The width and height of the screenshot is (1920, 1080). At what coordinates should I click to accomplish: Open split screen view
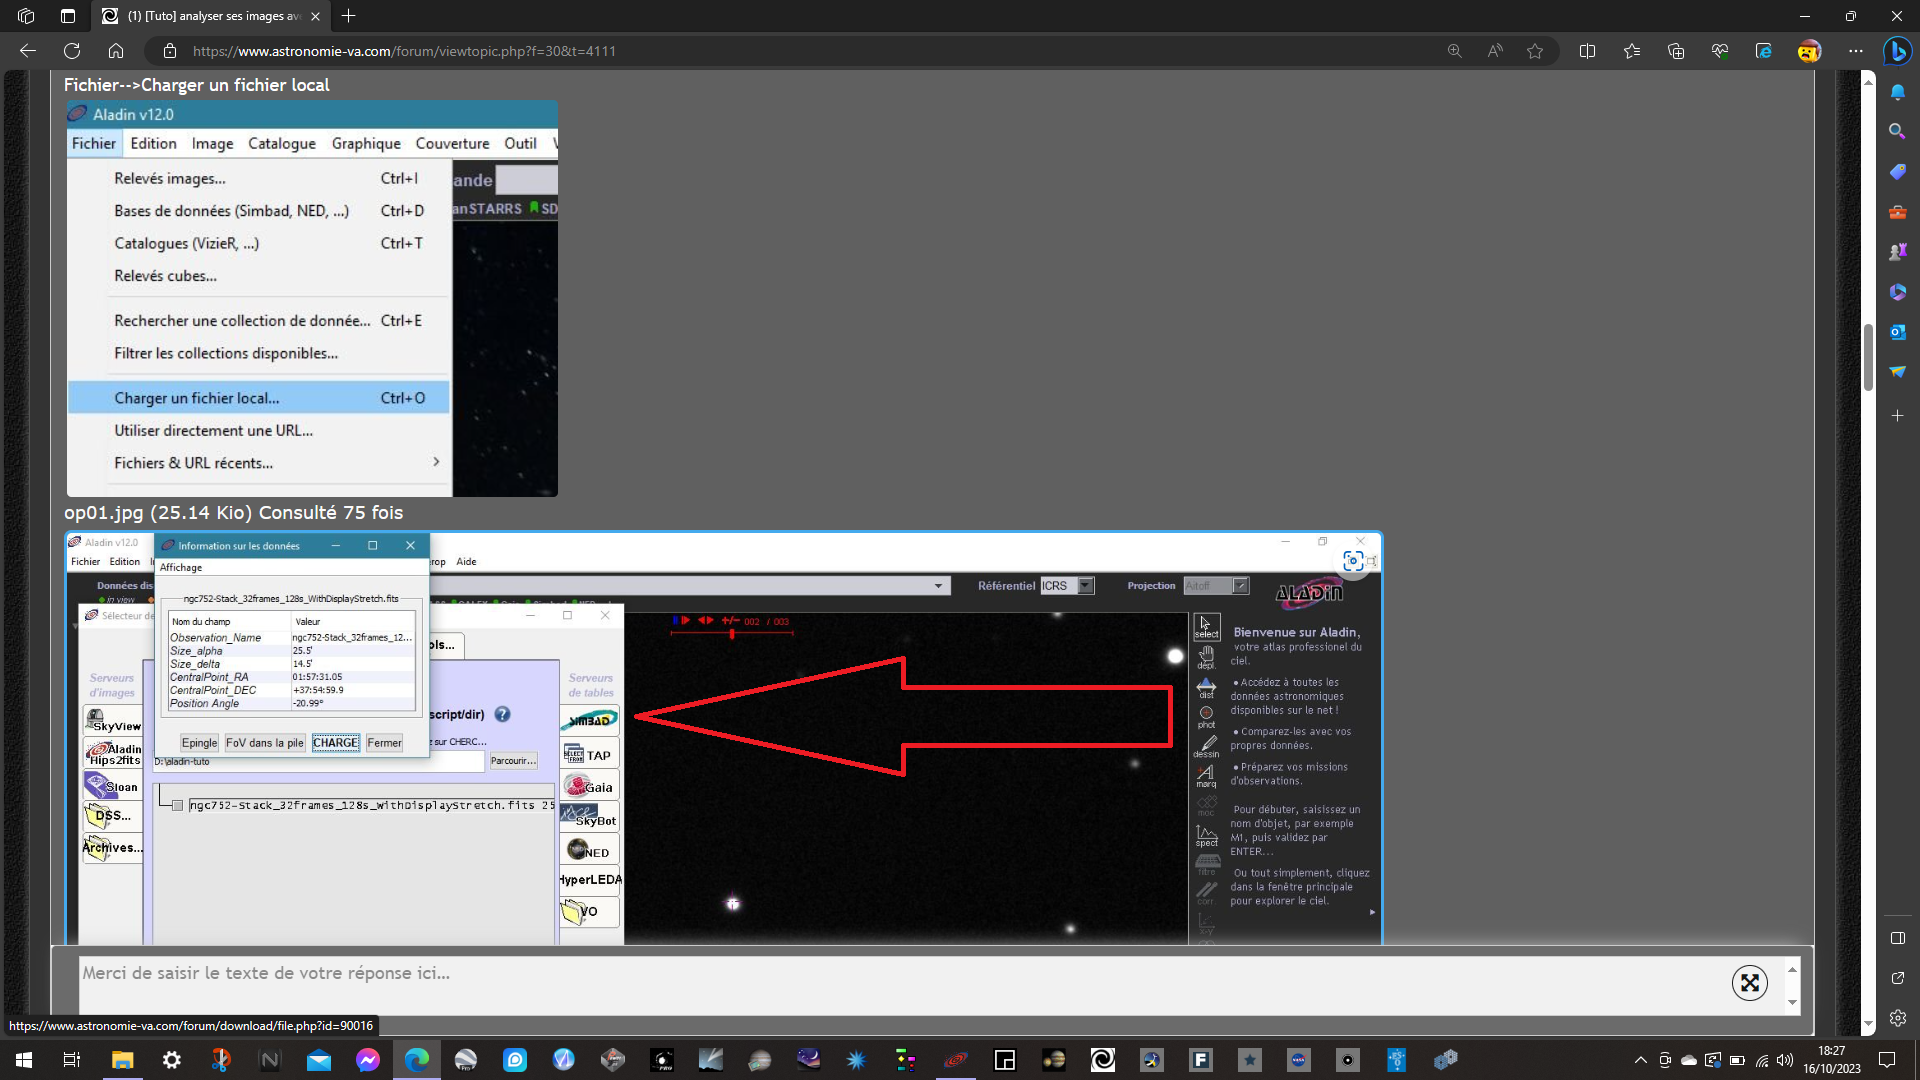1587,51
